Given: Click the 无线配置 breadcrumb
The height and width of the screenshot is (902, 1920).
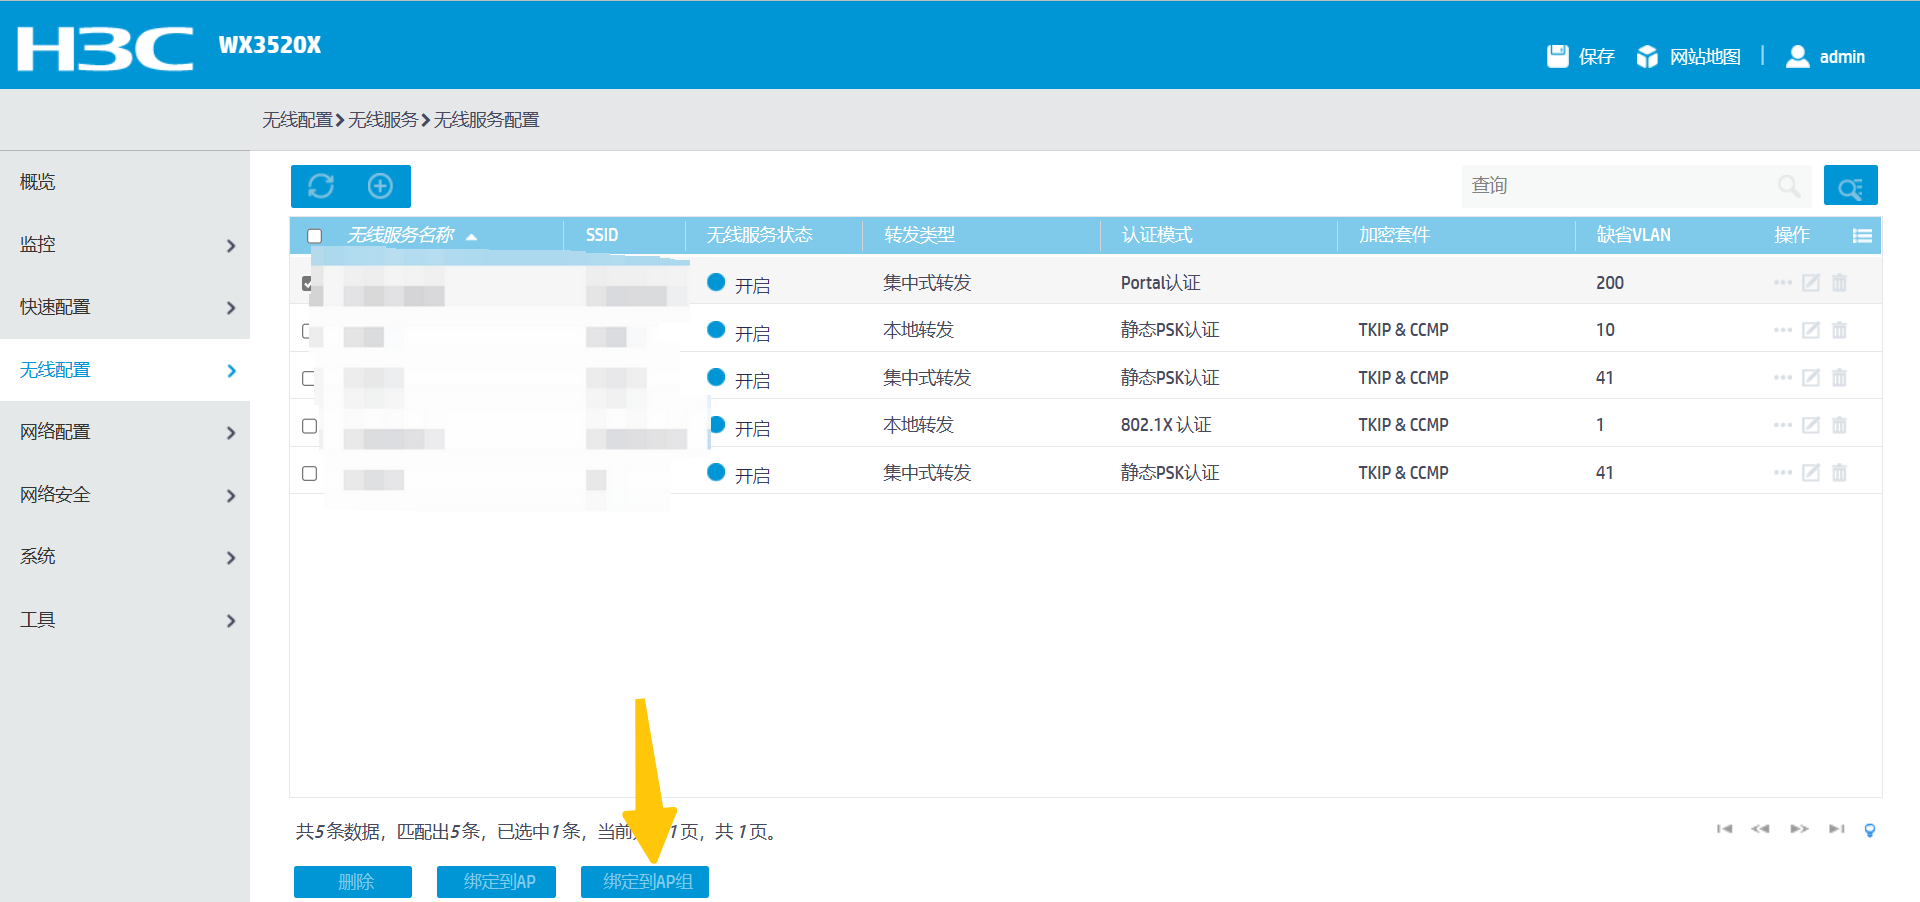Looking at the screenshot, I should click(x=297, y=120).
